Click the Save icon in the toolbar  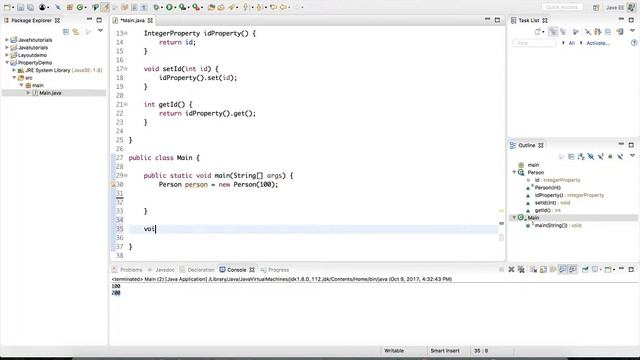[x=20, y=7]
